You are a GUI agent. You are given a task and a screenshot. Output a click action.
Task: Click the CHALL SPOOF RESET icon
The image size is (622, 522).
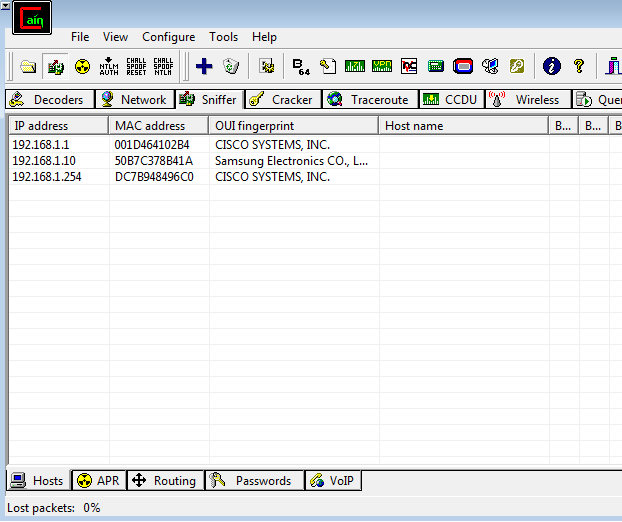pos(136,66)
